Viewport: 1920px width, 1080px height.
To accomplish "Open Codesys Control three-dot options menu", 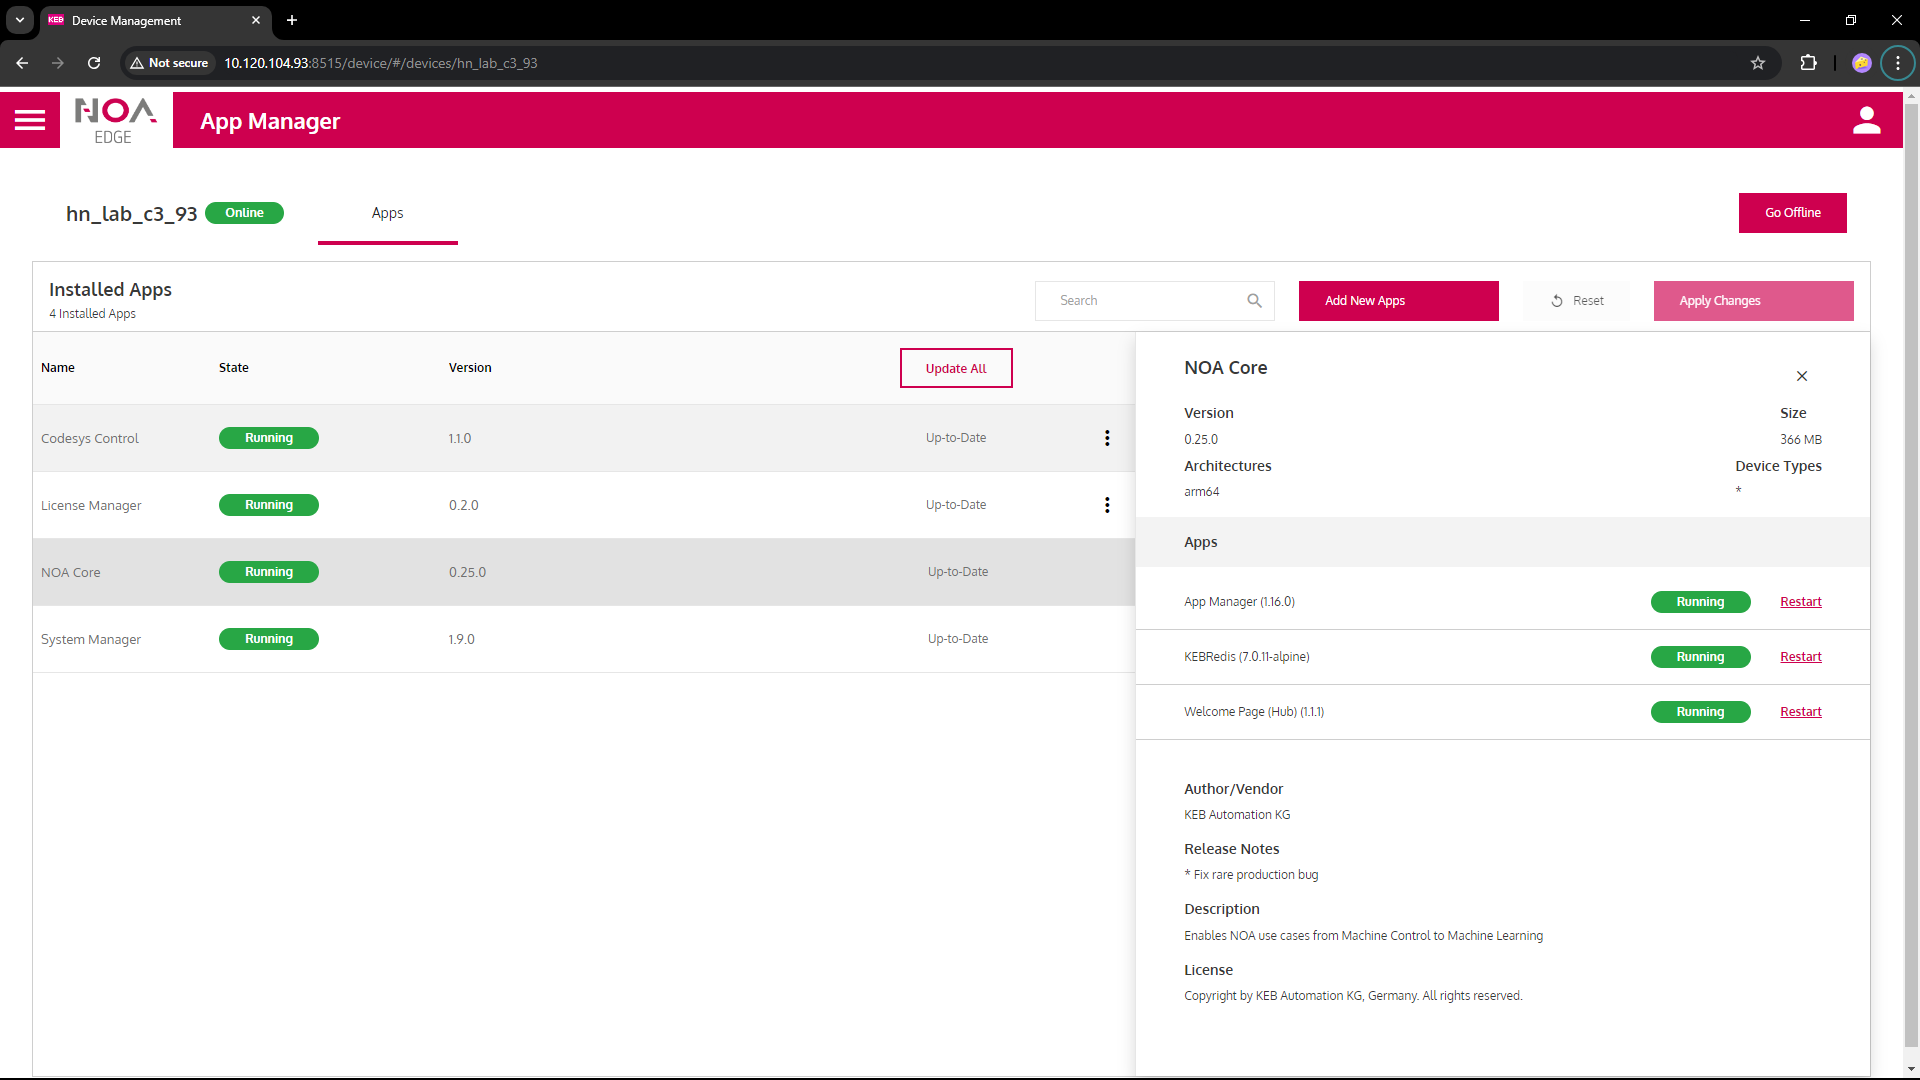I will coord(1106,438).
